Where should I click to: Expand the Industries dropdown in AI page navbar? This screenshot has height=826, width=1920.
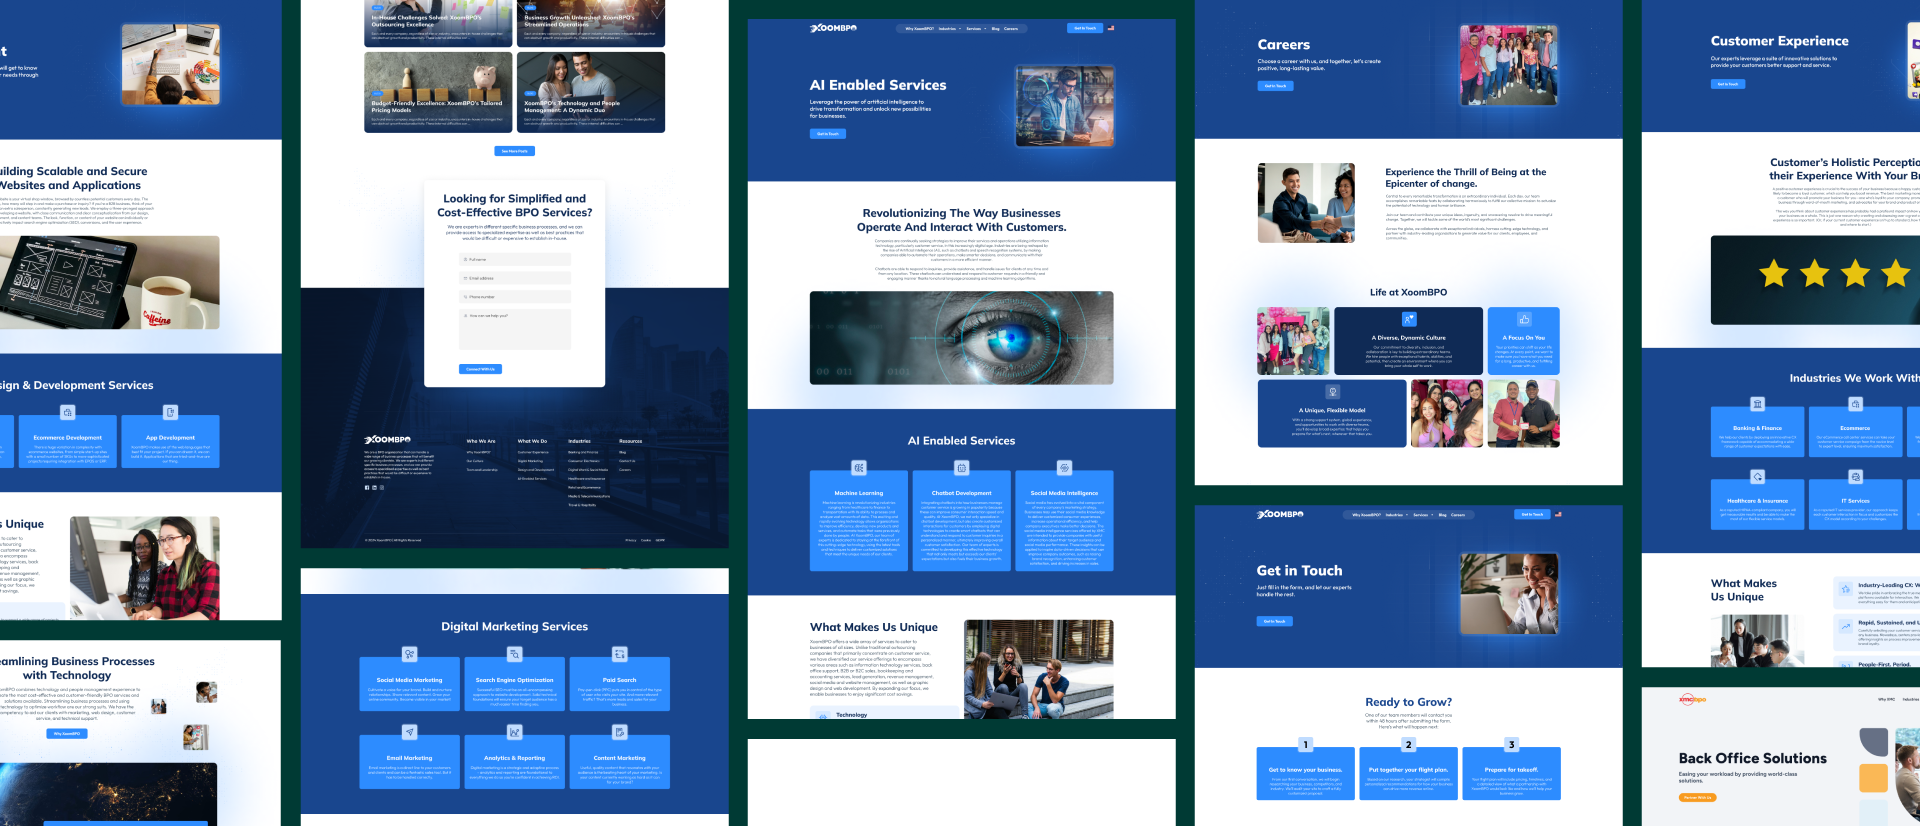tap(949, 29)
